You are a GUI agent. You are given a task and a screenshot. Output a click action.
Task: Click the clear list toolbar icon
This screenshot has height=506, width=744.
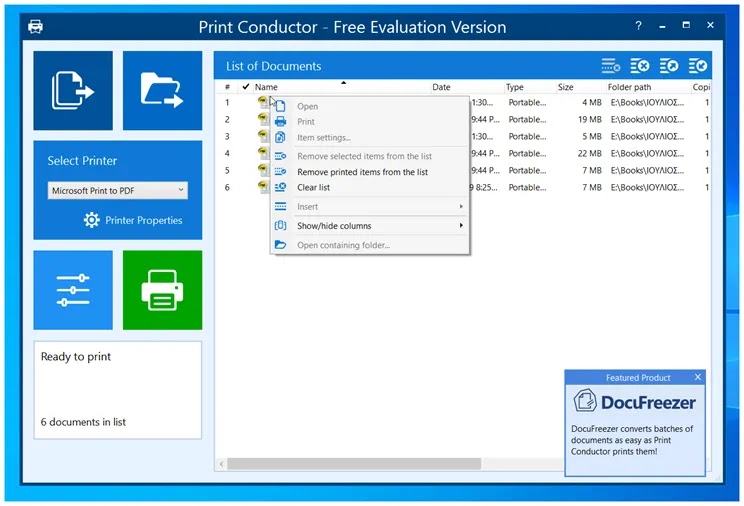point(640,66)
